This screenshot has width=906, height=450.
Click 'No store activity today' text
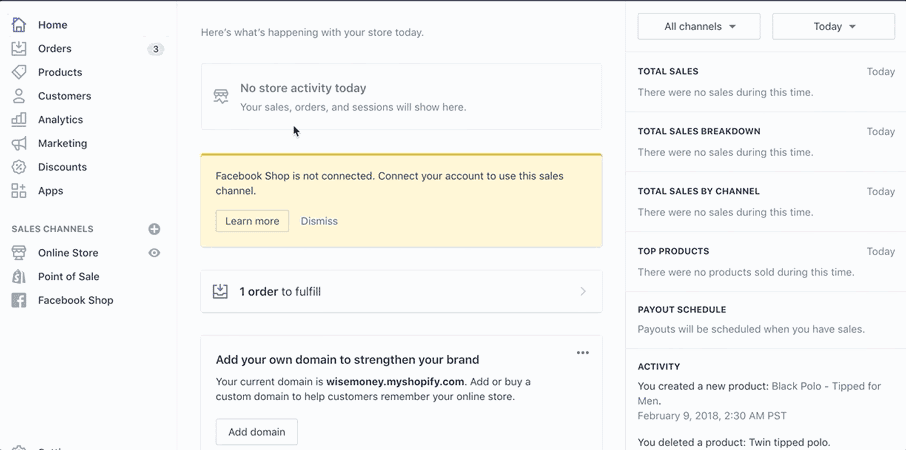coord(303,88)
